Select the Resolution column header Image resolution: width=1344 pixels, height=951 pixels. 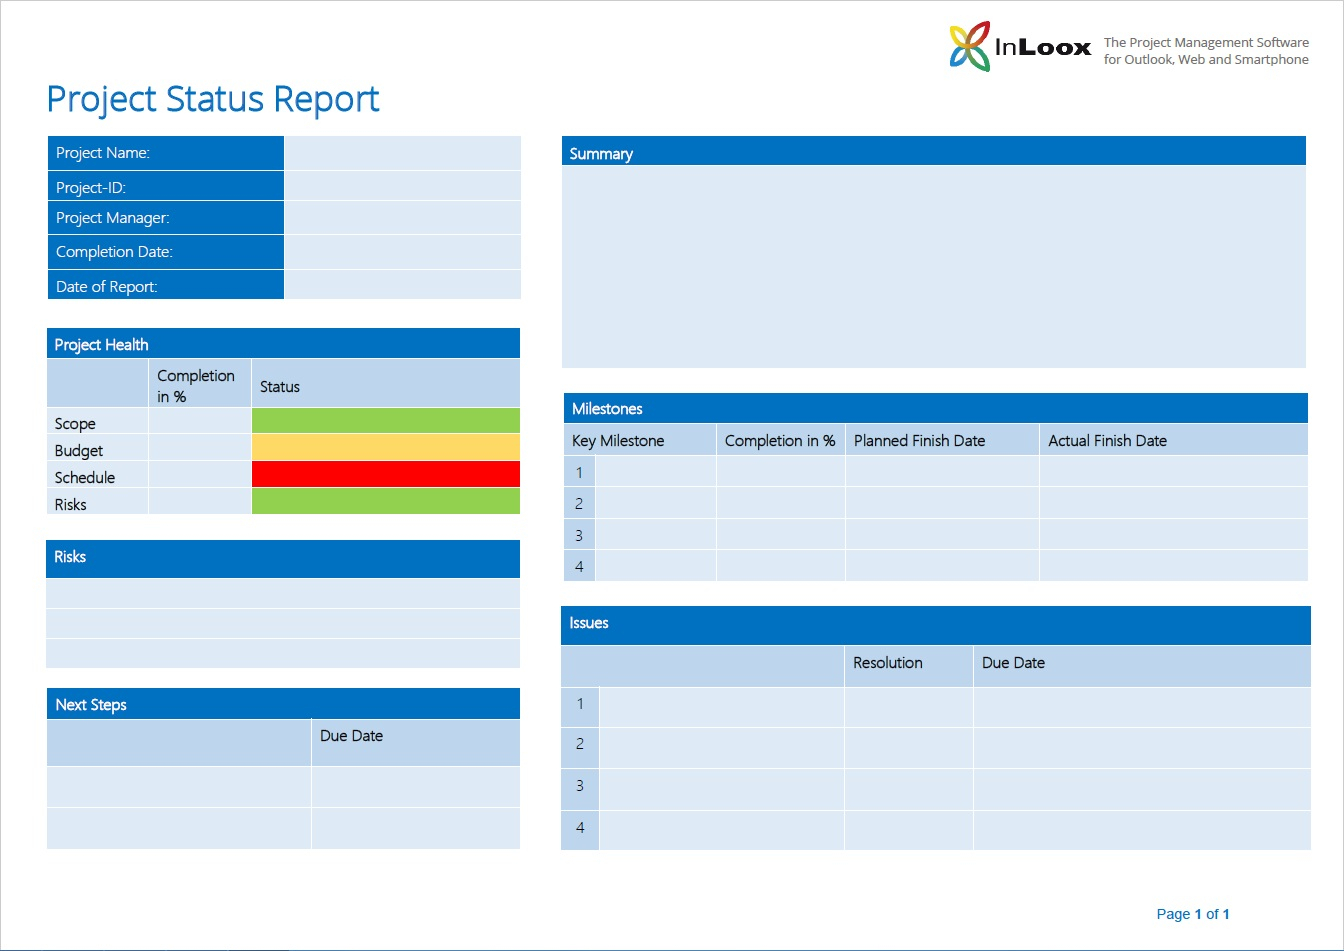pyautogui.click(x=887, y=663)
